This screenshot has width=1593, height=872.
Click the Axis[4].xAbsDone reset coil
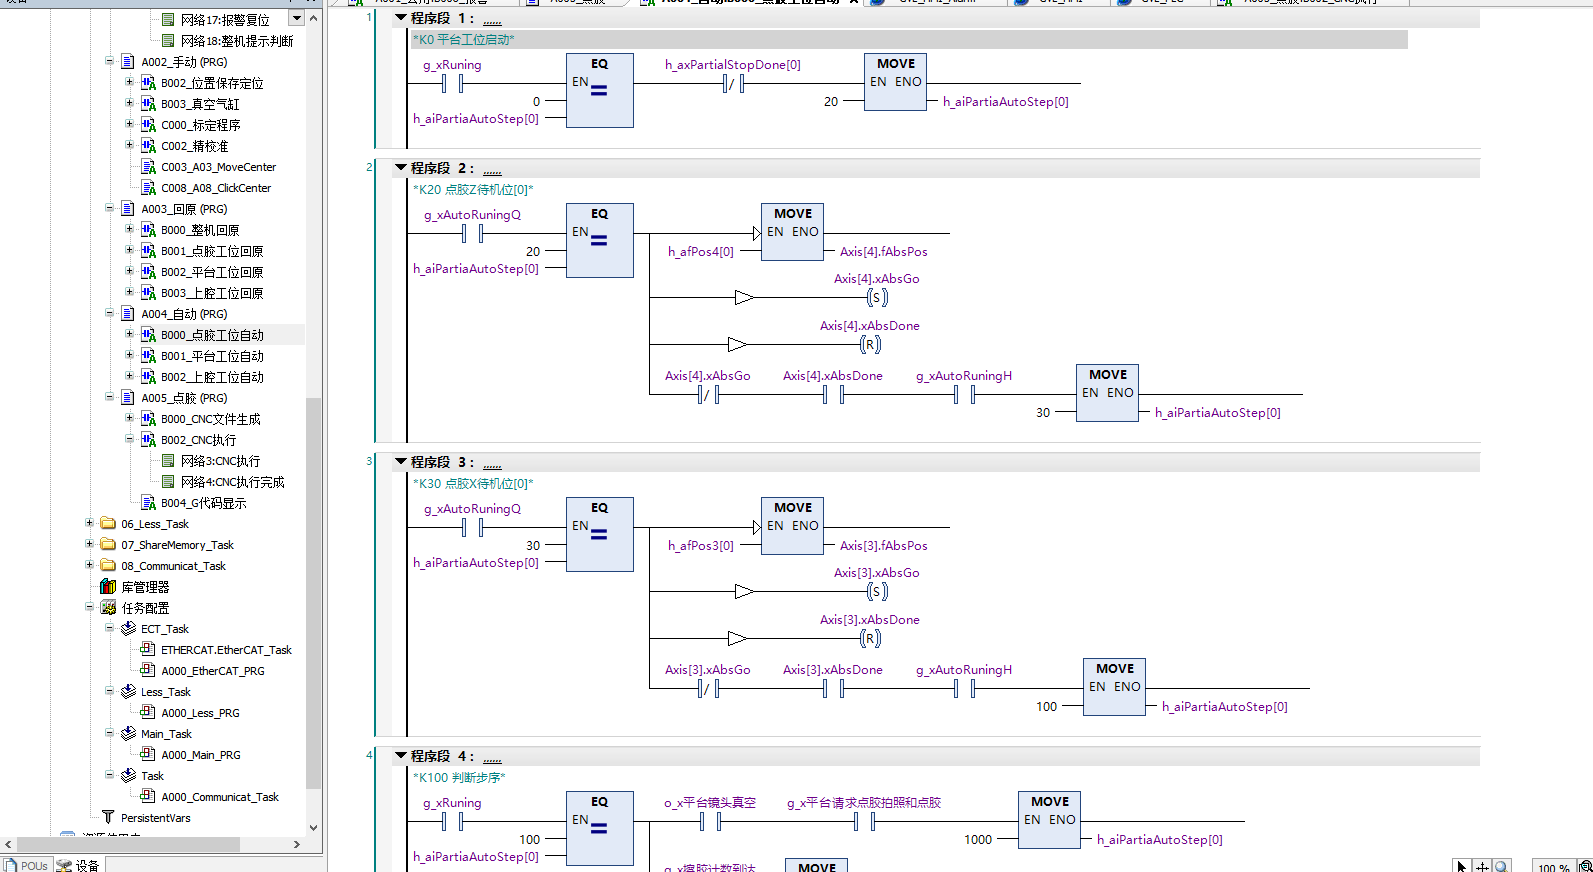tap(870, 344)
